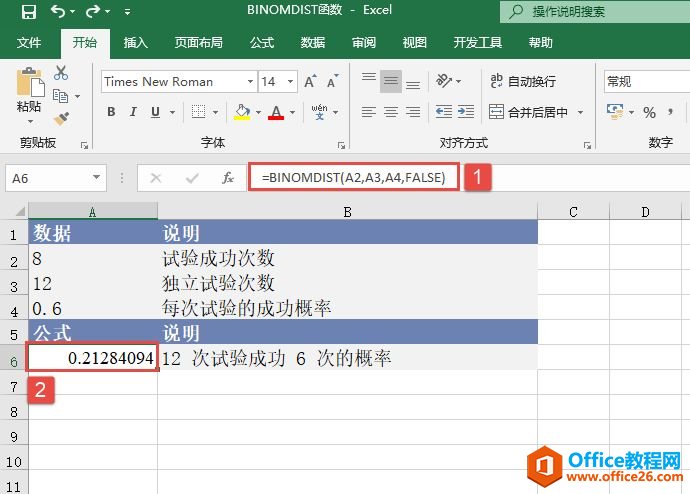Select cell A6 containing 0.21284094
Viewport: 690px width, 494px height.
(93, 358)
